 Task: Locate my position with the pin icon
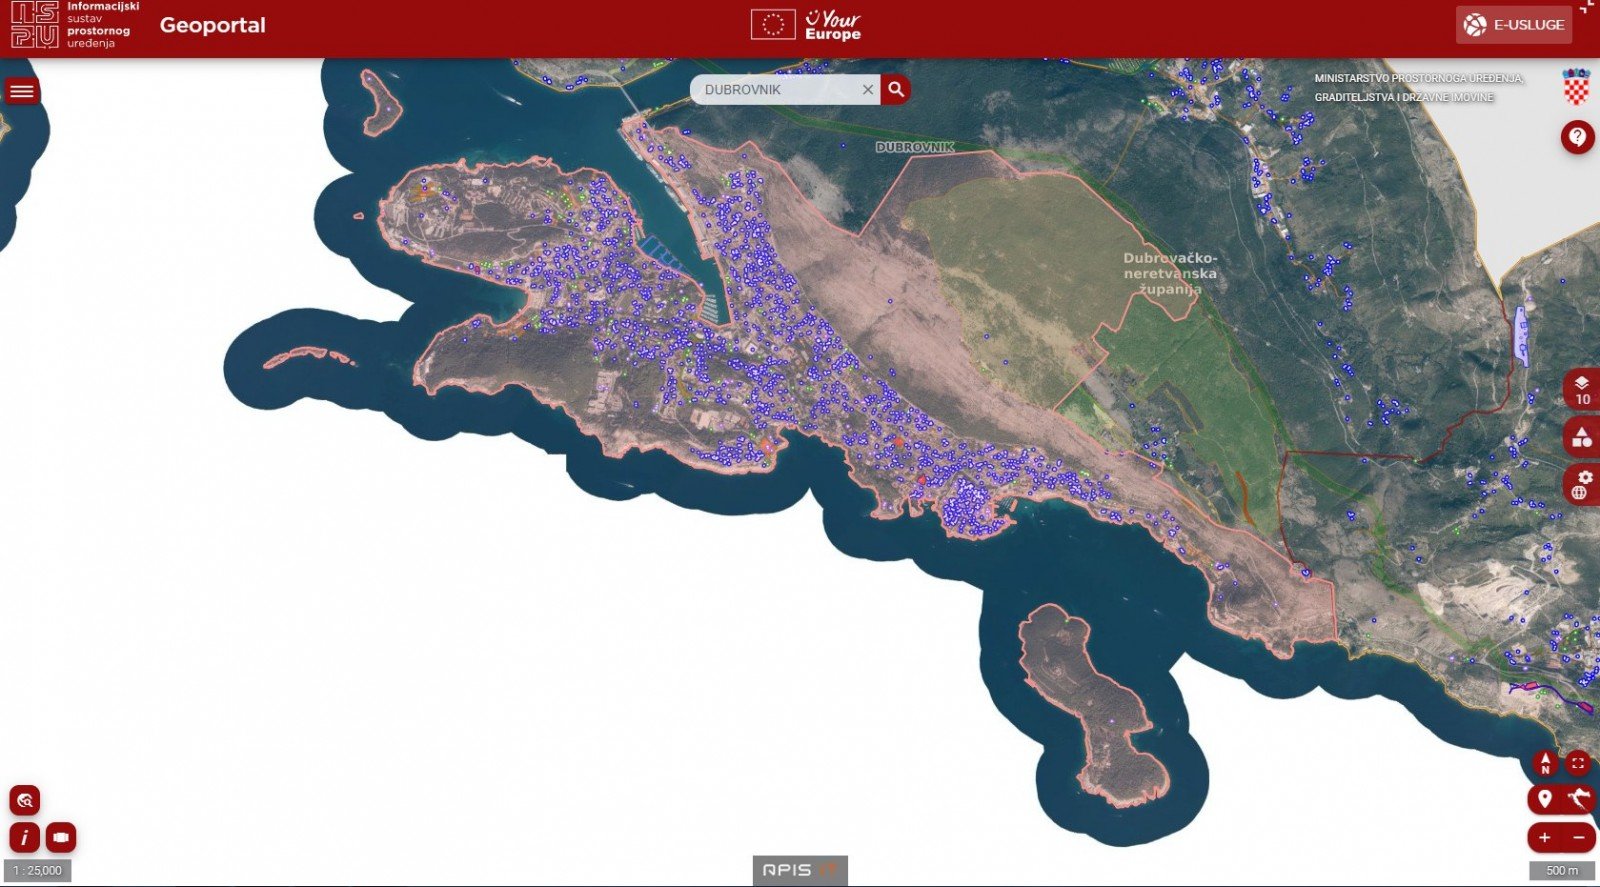1545,798
